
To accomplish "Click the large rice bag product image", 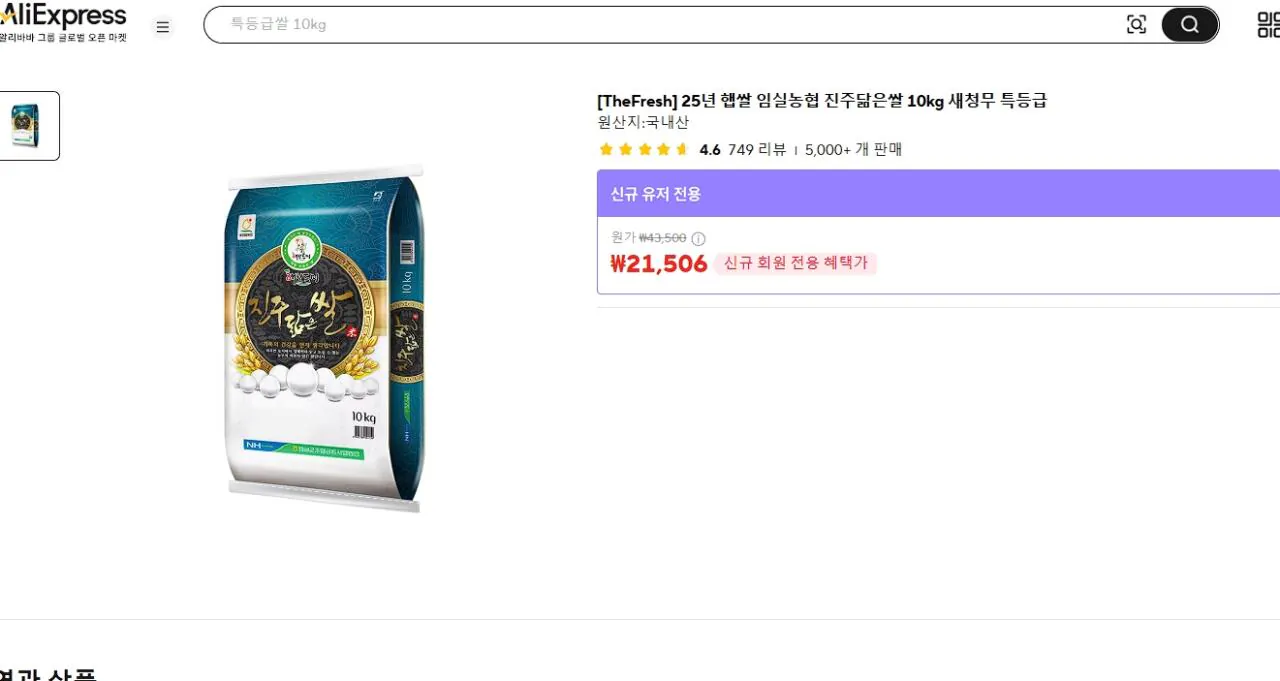I will click(x=326, y=338).
